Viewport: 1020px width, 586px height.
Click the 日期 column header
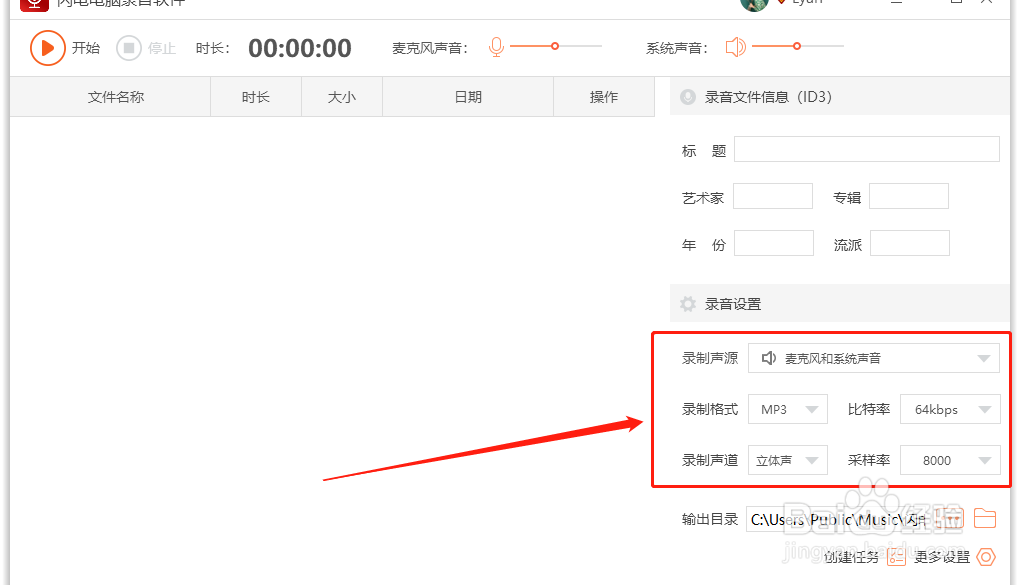[467, 96]
